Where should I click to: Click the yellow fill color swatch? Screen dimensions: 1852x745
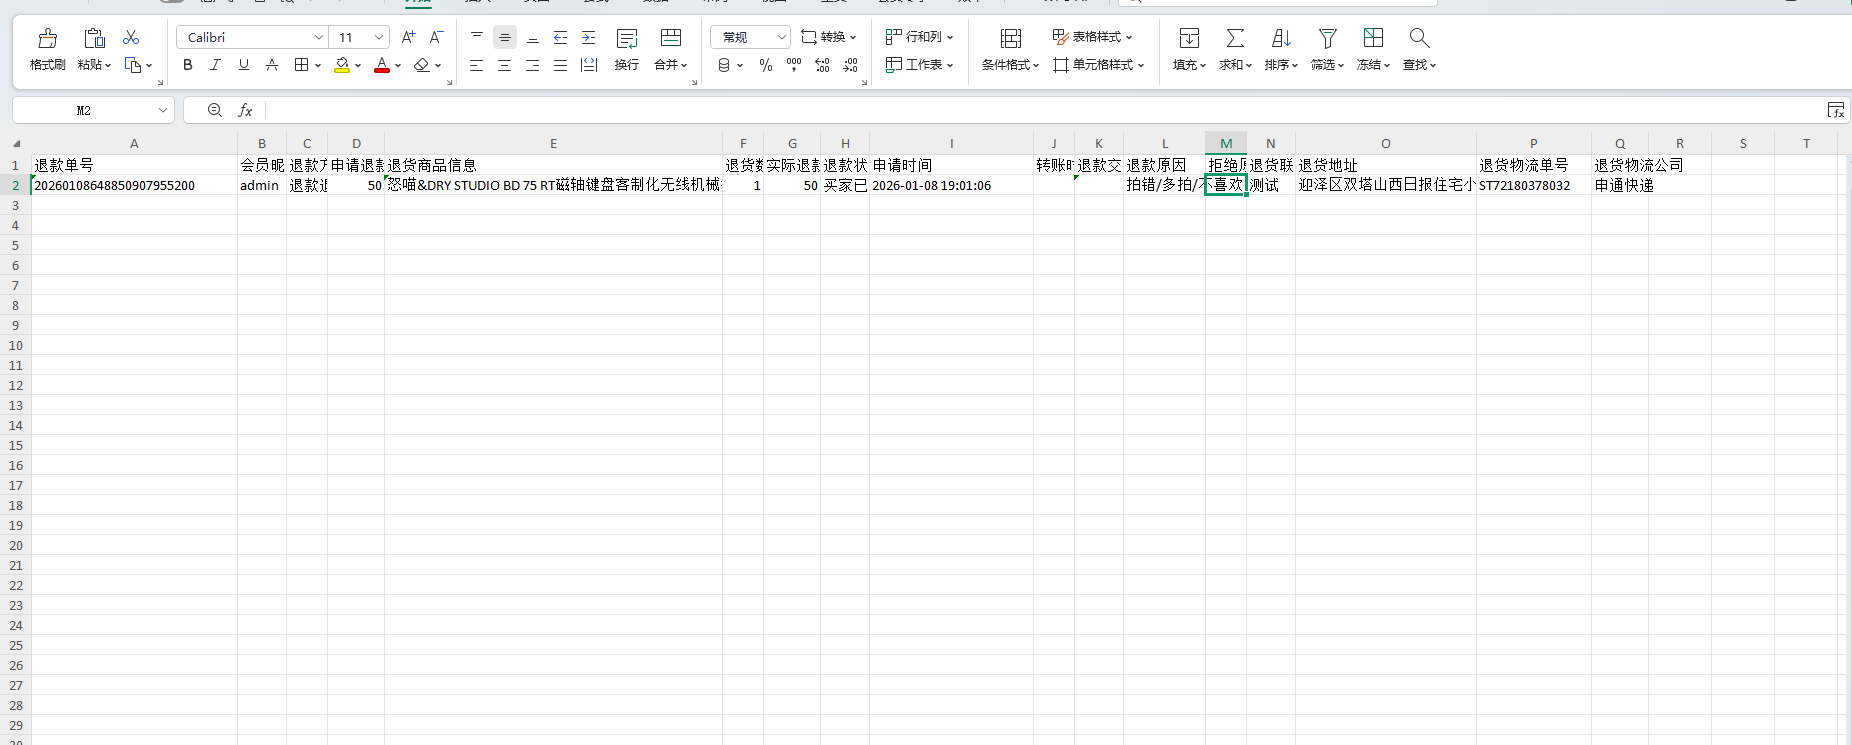[x=342, y=65]
